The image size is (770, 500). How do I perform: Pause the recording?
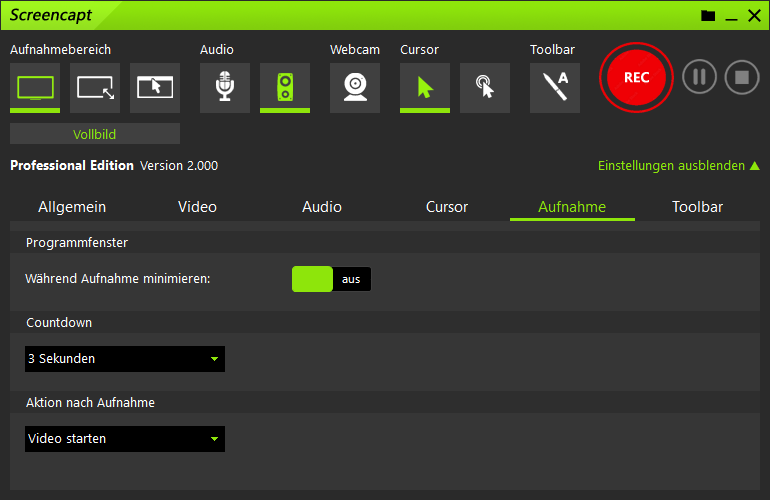point(699,78)
